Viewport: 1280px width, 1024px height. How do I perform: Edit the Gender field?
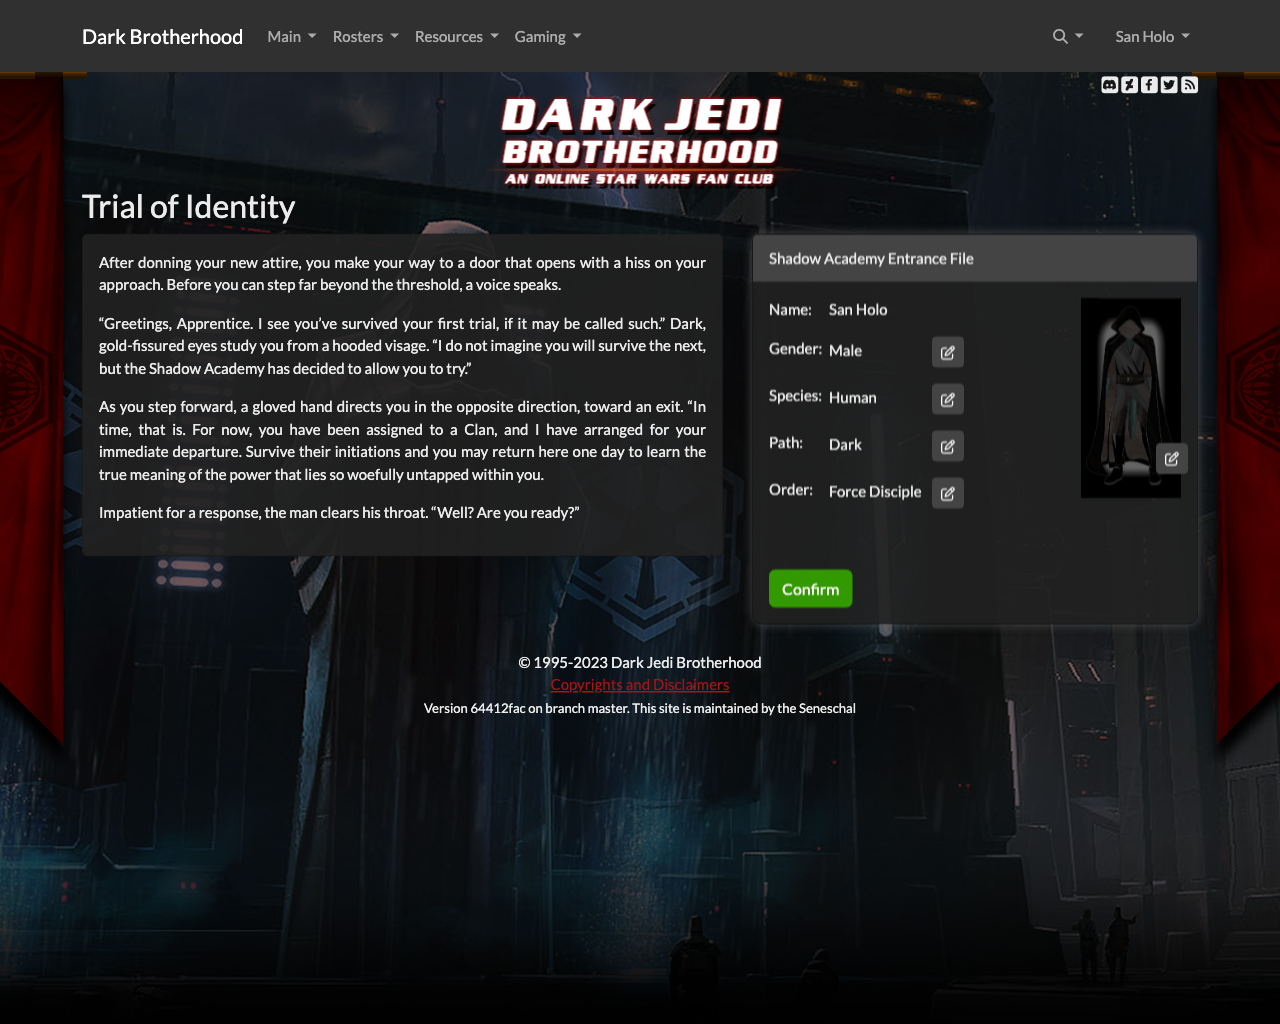[948, 352]
